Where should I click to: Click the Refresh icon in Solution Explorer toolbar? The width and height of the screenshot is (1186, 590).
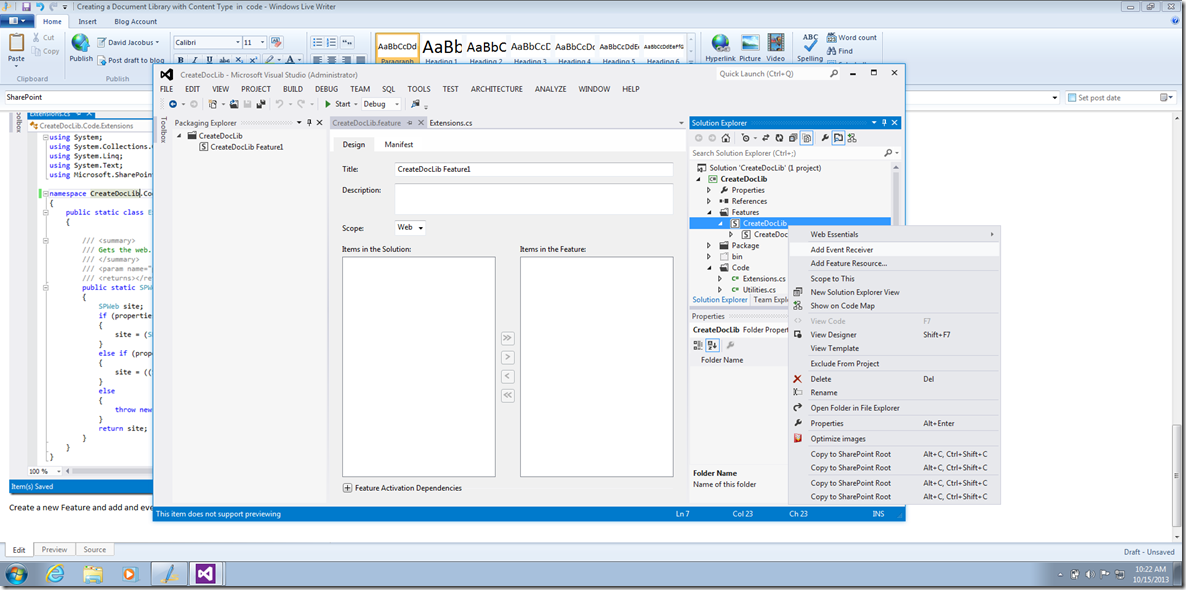click(x=779, y=138)
